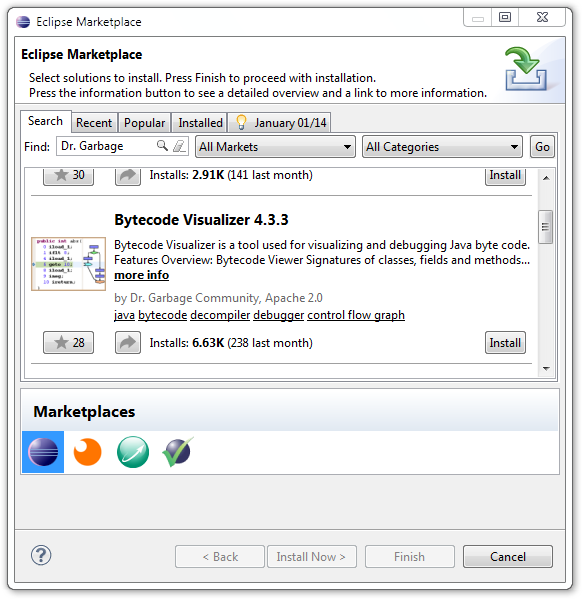
Task: Share the Bytecode Visualizer entry
Action: 128,343
